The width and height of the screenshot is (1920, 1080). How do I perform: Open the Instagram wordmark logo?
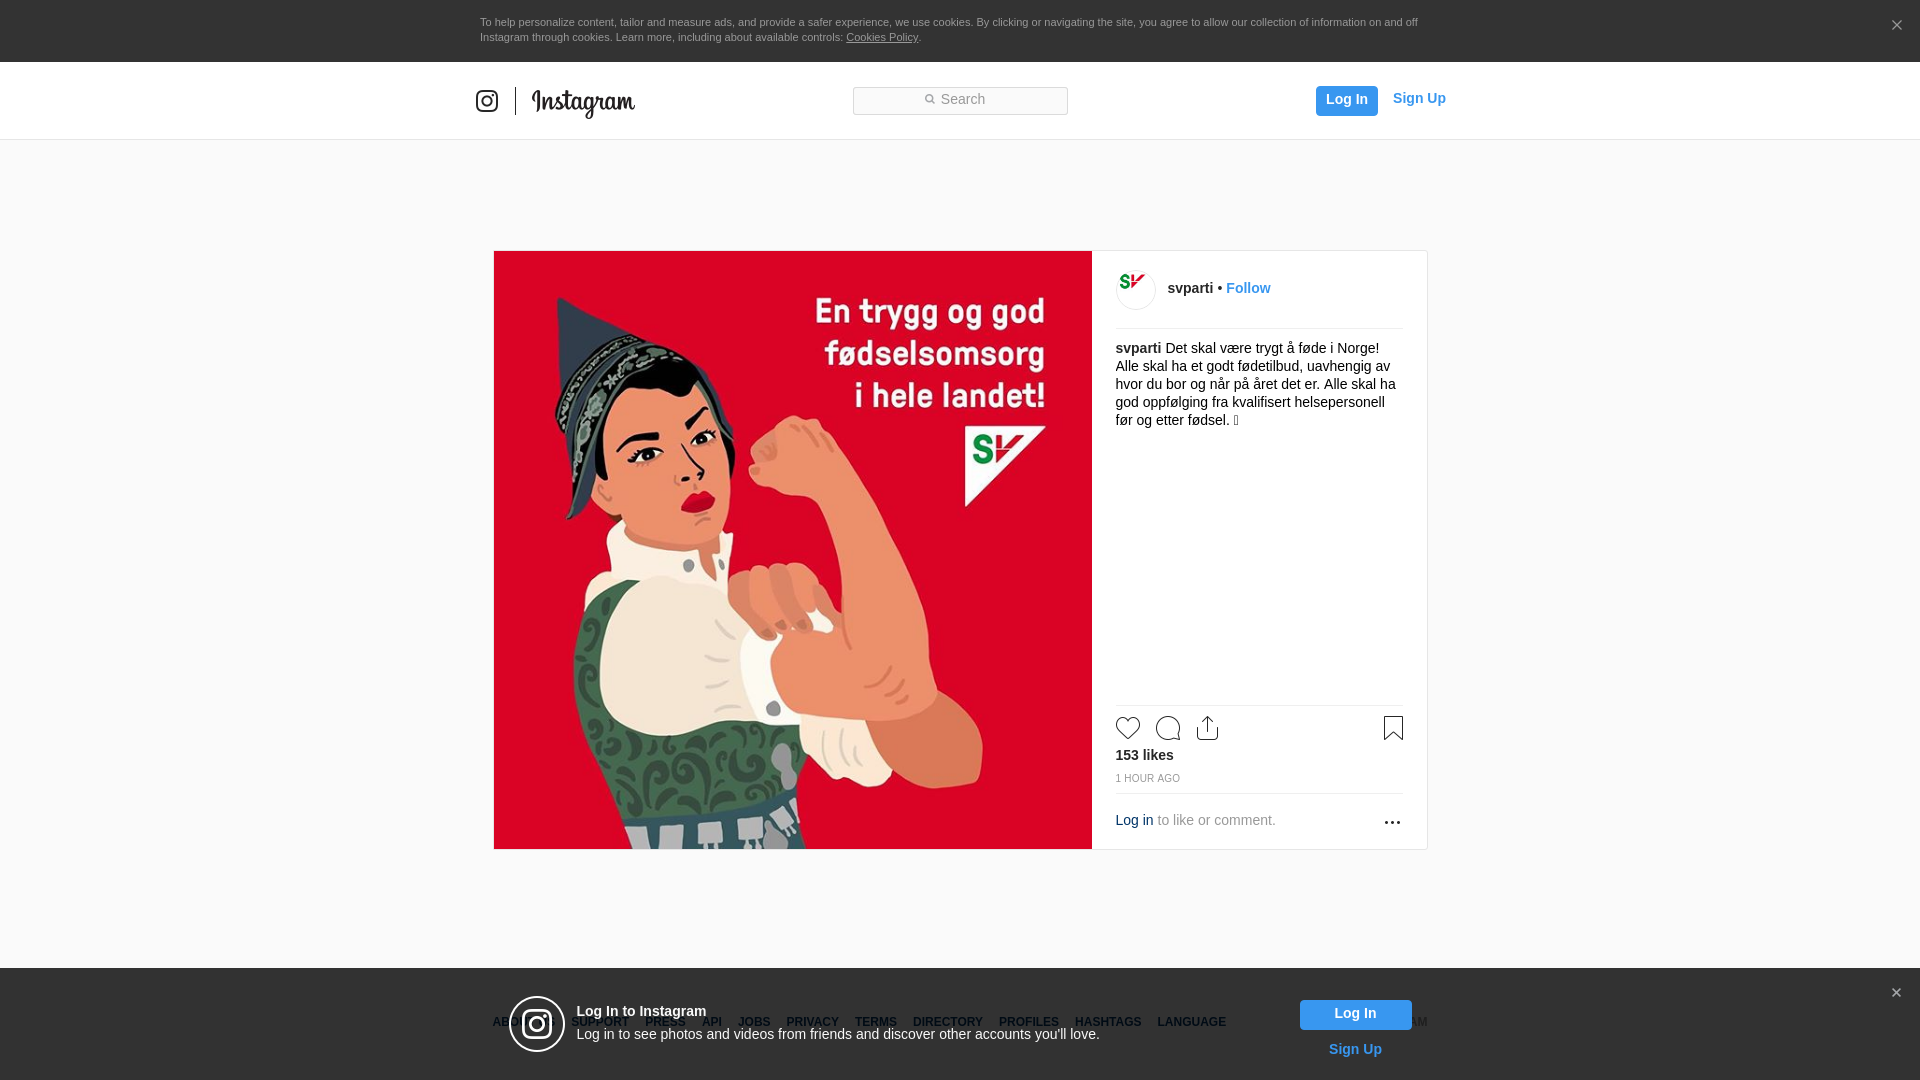pyautogui.click(x=583, y=102)
